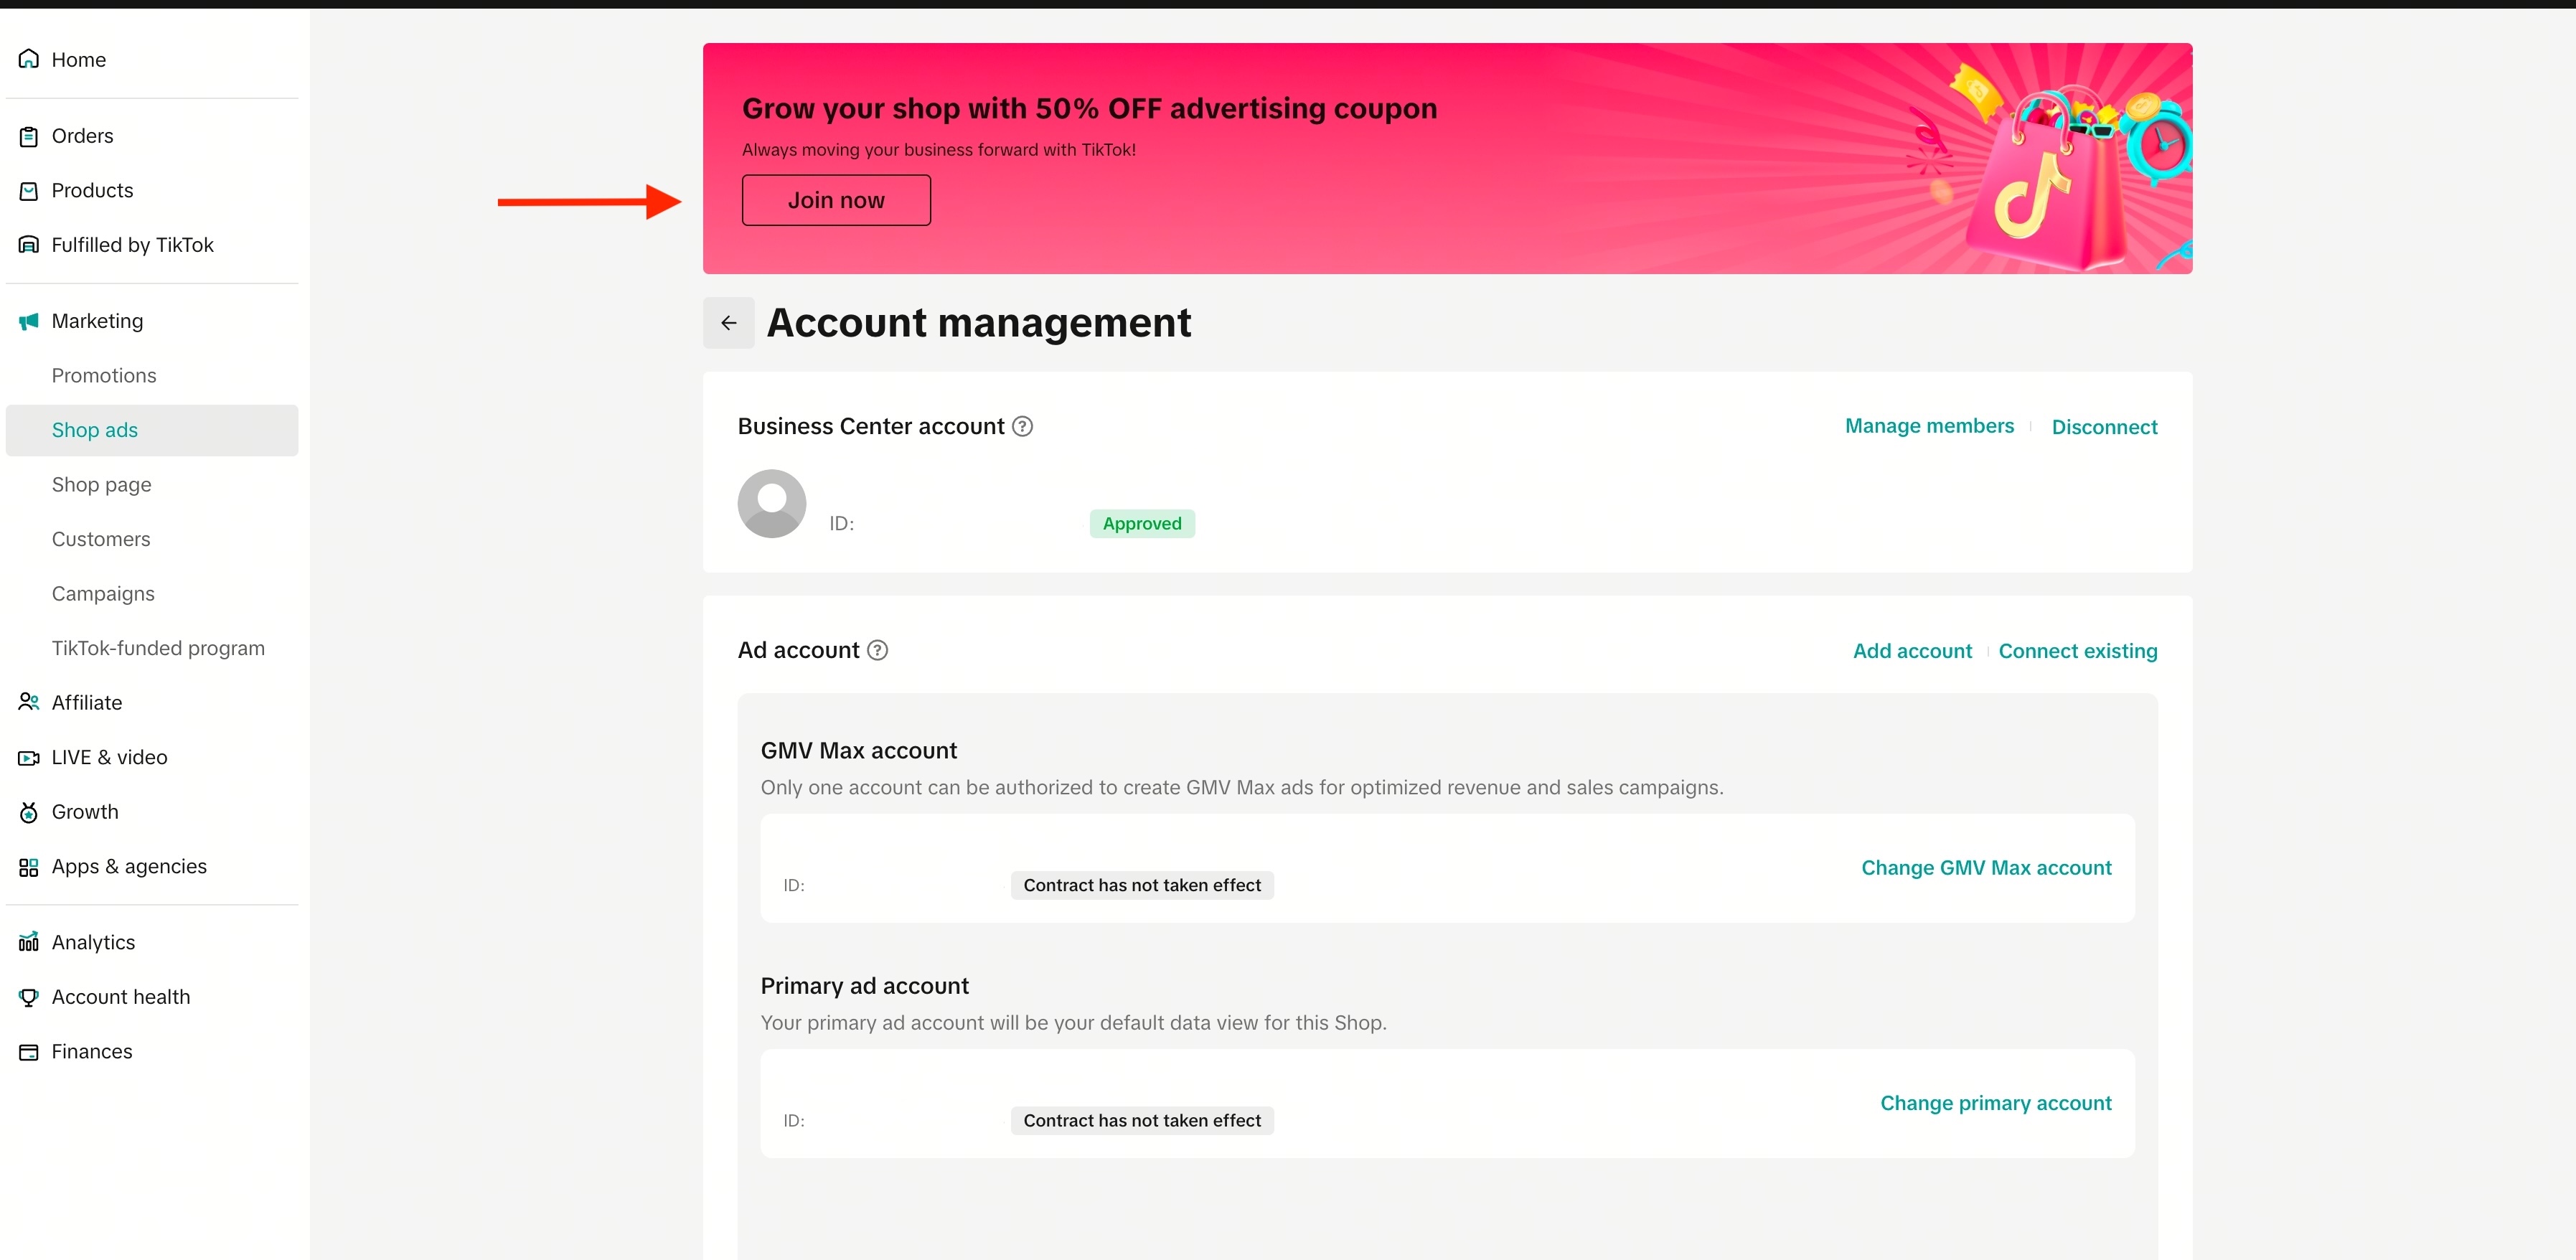The height and width of the screenshot is (1260, 2576).
Task: Click GMV Max 'Contract has not taken effect' badge
Action: (x=1142, y=885)
